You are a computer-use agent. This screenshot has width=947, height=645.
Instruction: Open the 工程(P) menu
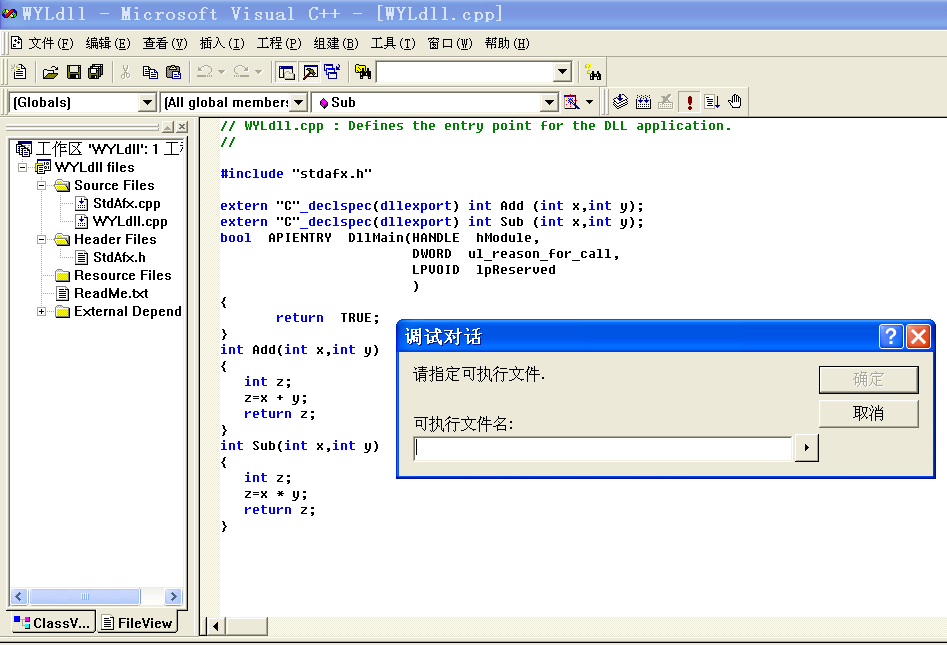tap(279, 43)
